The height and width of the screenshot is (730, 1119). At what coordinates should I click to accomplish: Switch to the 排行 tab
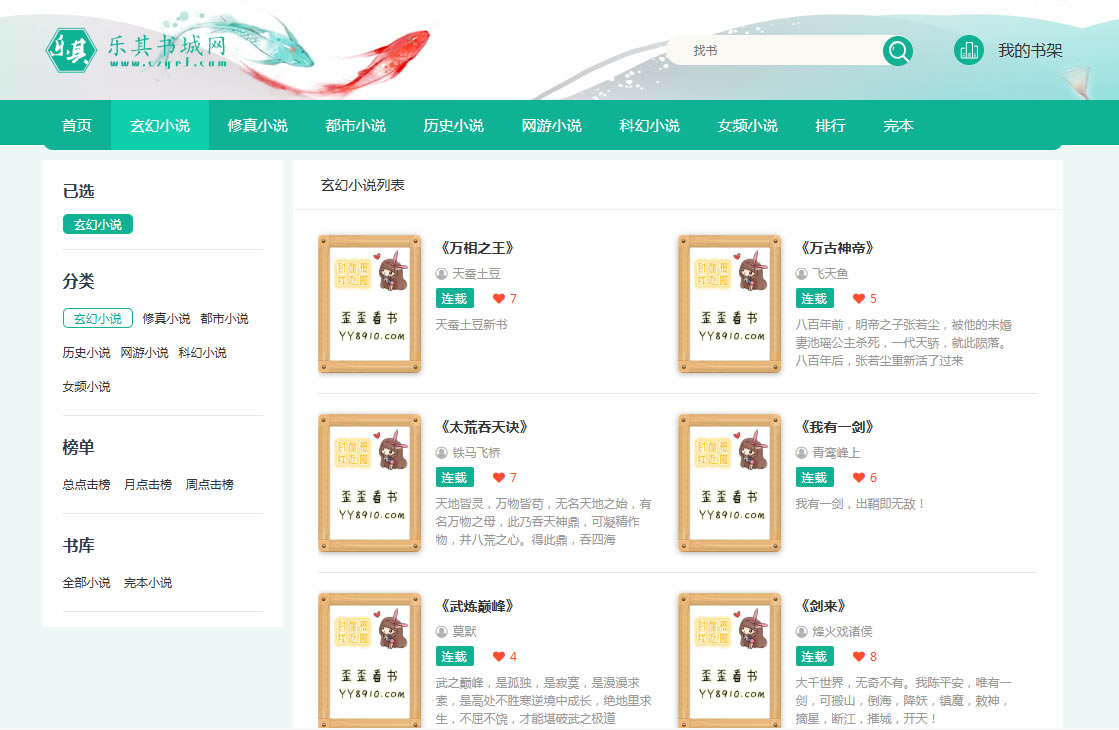click(830, 126)
